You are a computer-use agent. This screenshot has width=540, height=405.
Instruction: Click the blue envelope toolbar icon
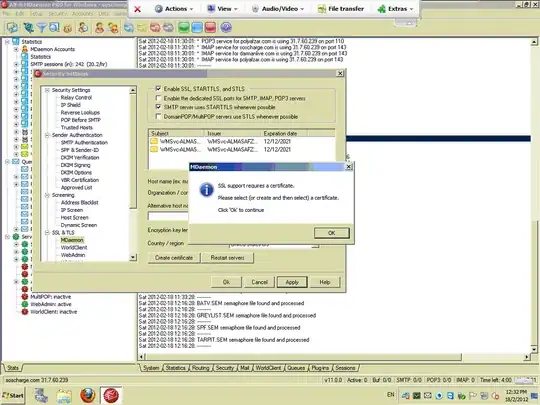[197, 28]
